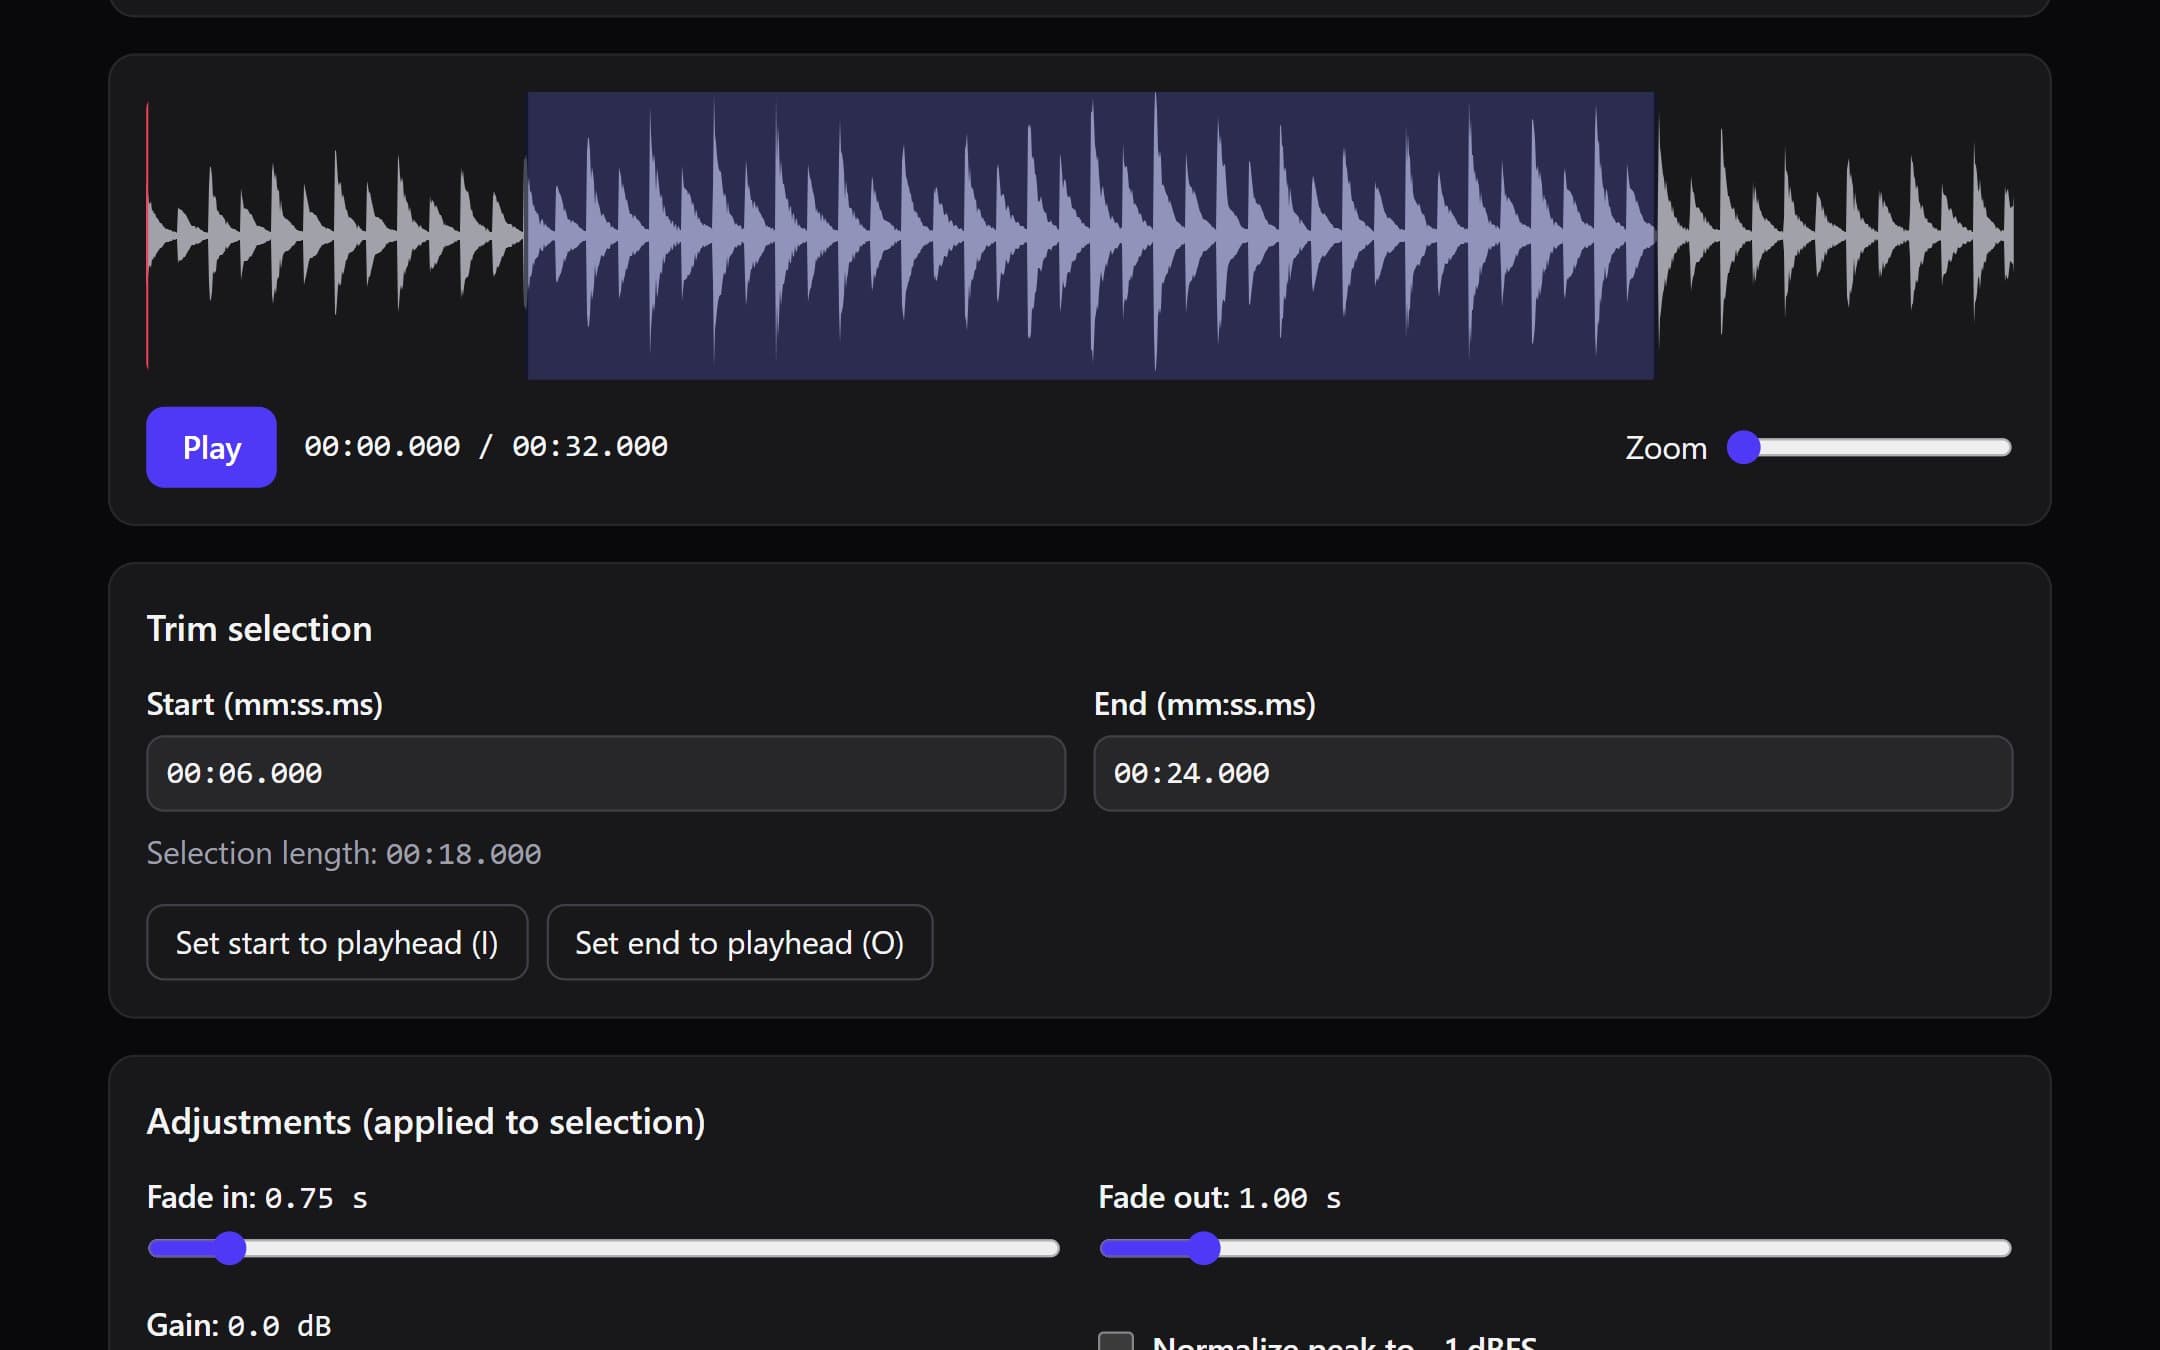Click the red playhead marker in waveform

click(x=147, y=235)
